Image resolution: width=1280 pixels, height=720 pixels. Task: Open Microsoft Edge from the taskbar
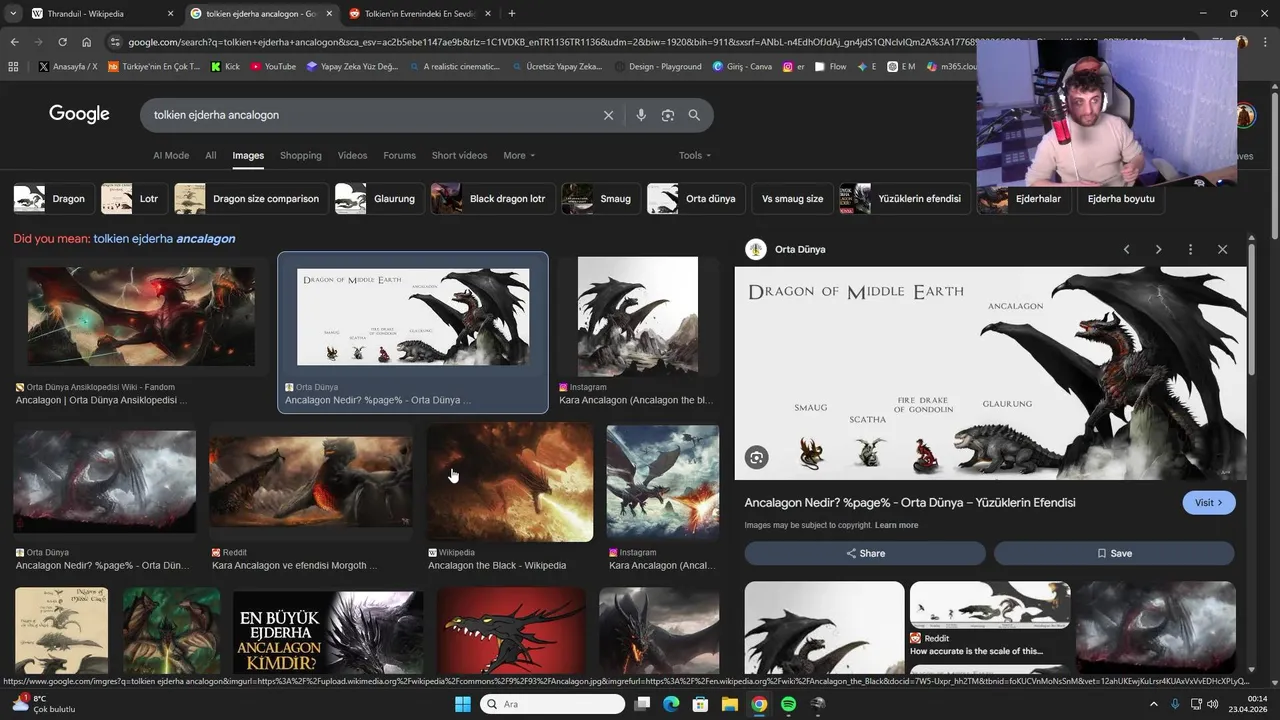click(x=671, y=704)
